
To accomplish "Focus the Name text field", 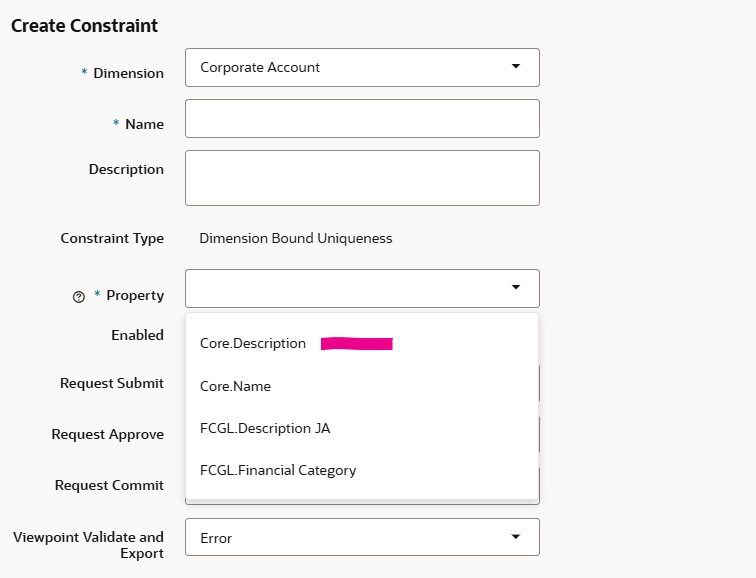I will pyautogui.click(x=362, y=118).
